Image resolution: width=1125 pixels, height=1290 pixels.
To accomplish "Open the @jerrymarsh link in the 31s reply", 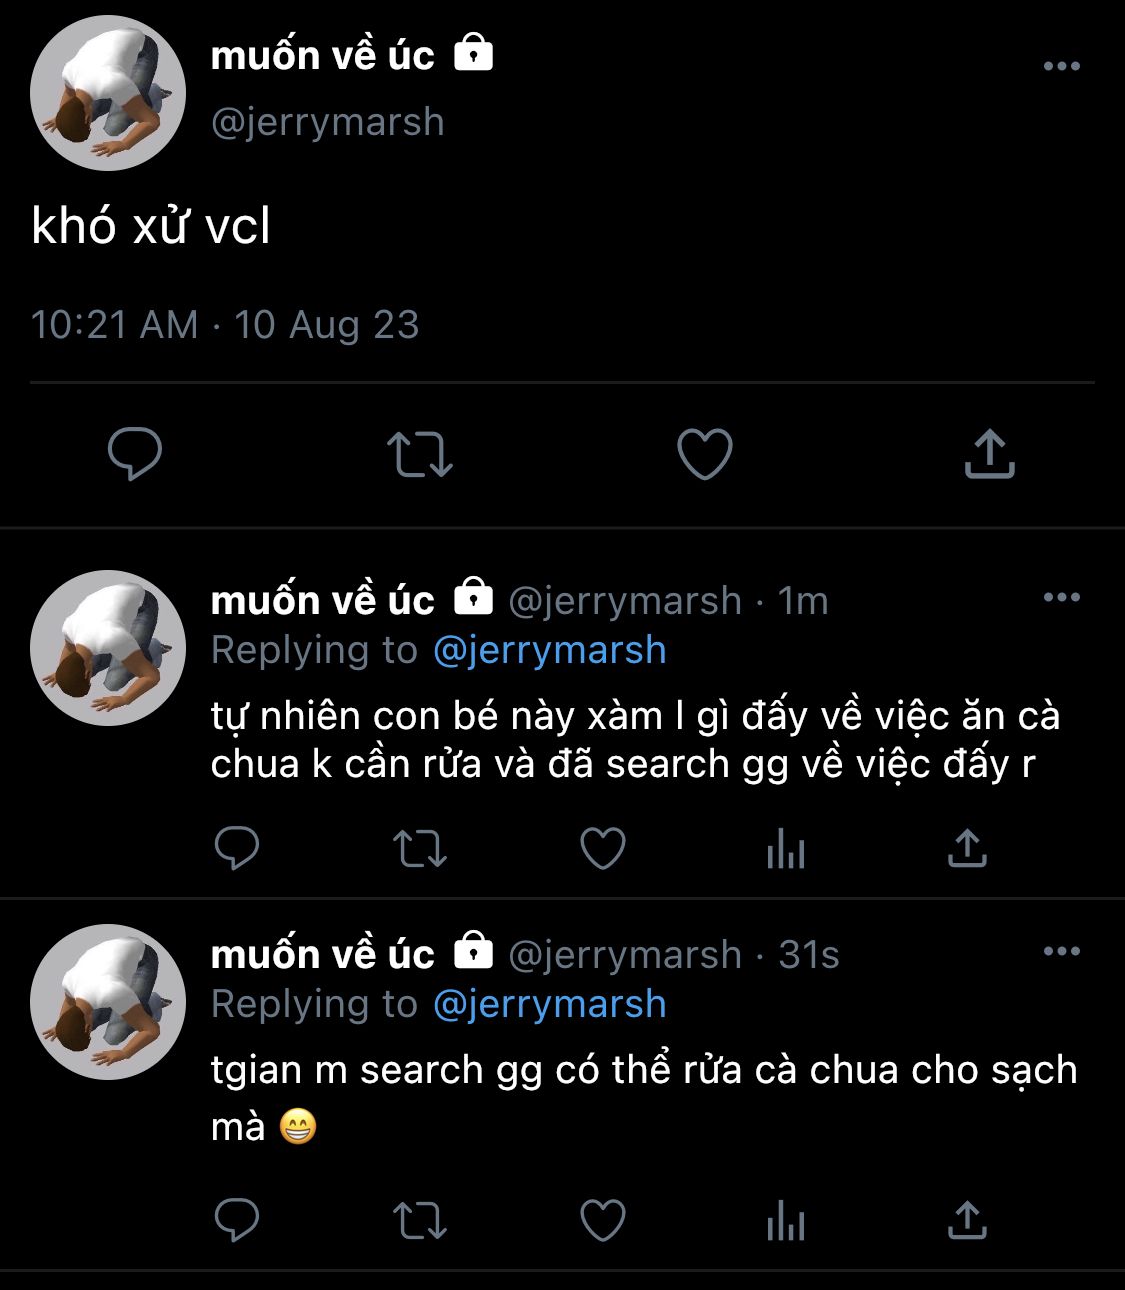I will (550, 1004).
